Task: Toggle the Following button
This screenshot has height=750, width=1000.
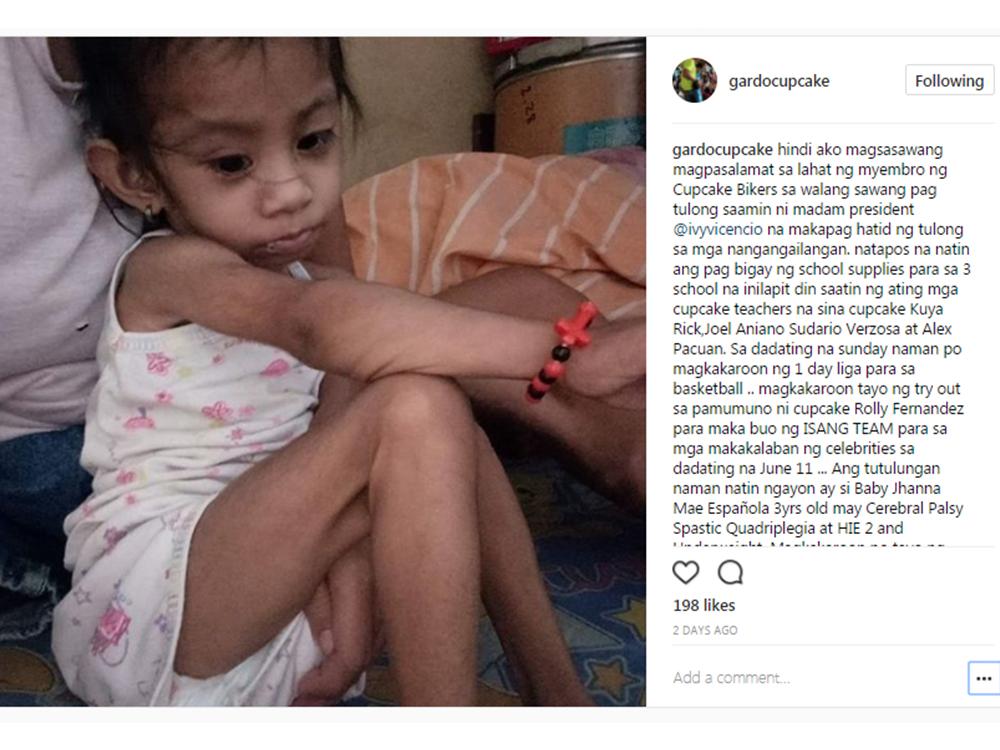Action: tap(949, 80)
